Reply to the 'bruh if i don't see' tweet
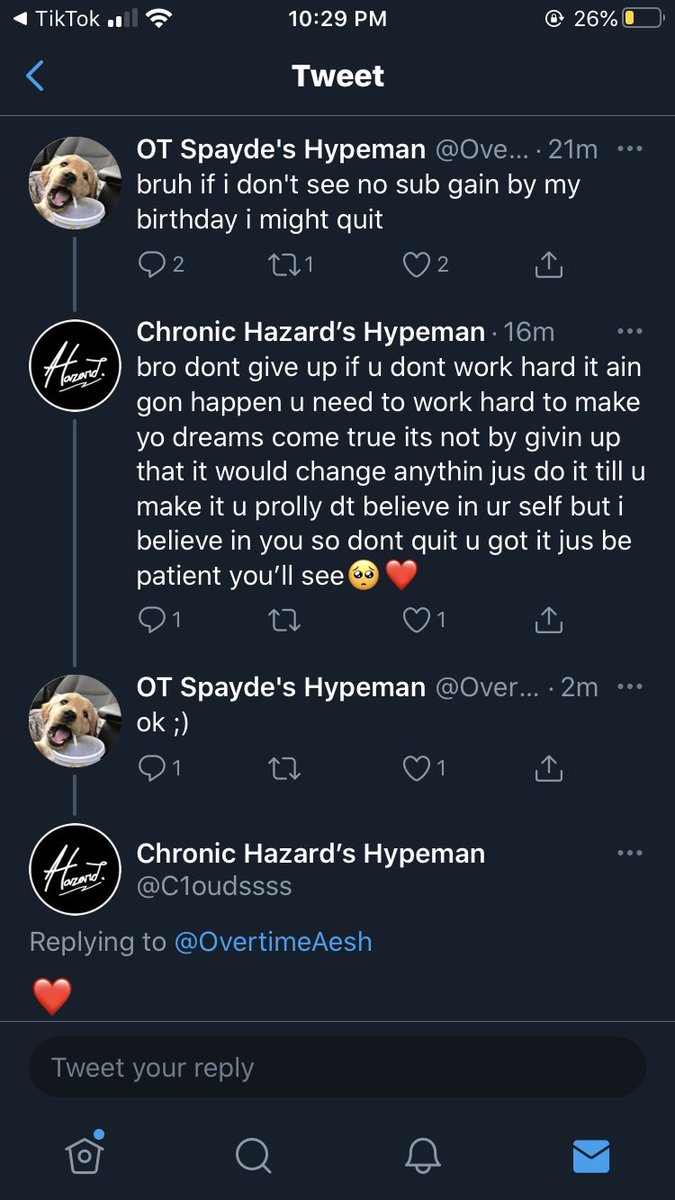Screen dimensions: 675x1200 click(x=151, y=265)
